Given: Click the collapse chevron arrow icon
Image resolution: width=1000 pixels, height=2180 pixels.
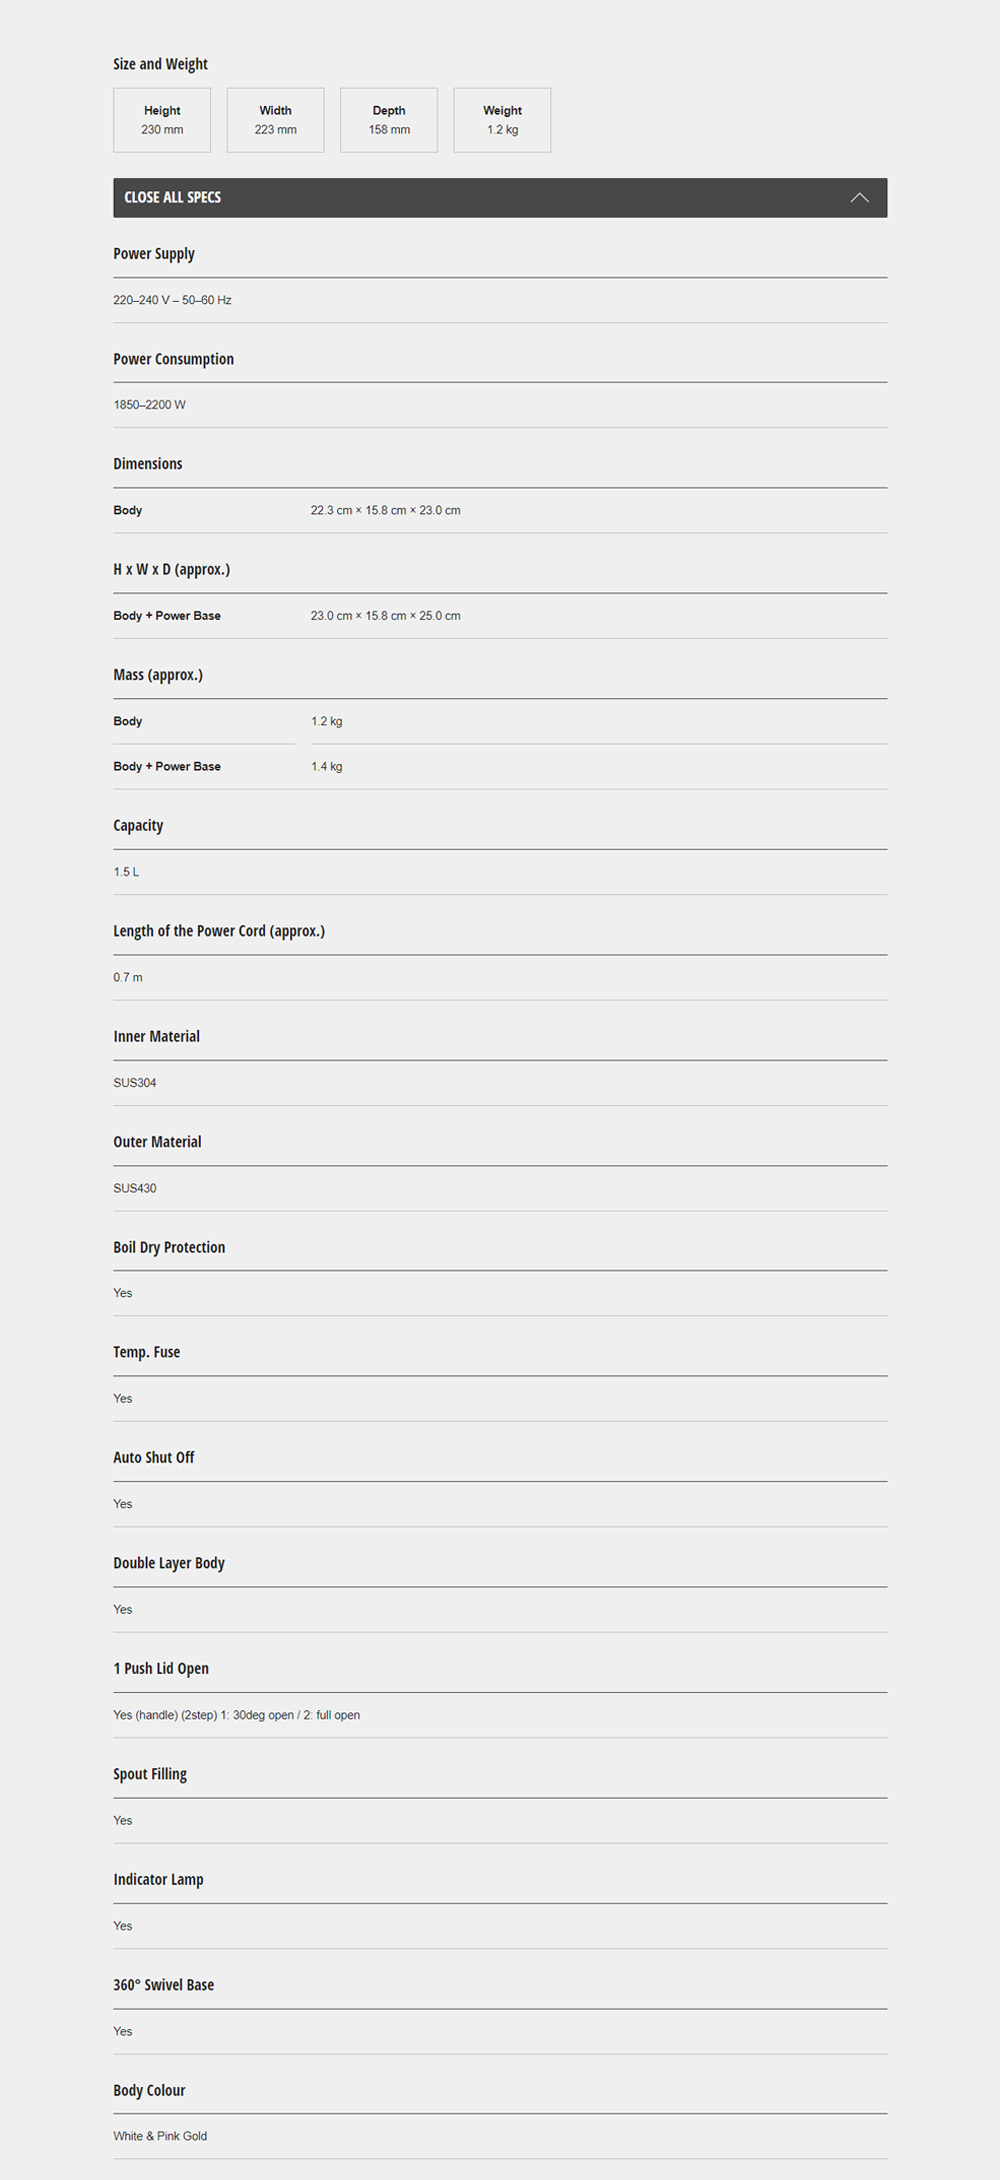Looking at the screenshot, I should click(859, 198).
